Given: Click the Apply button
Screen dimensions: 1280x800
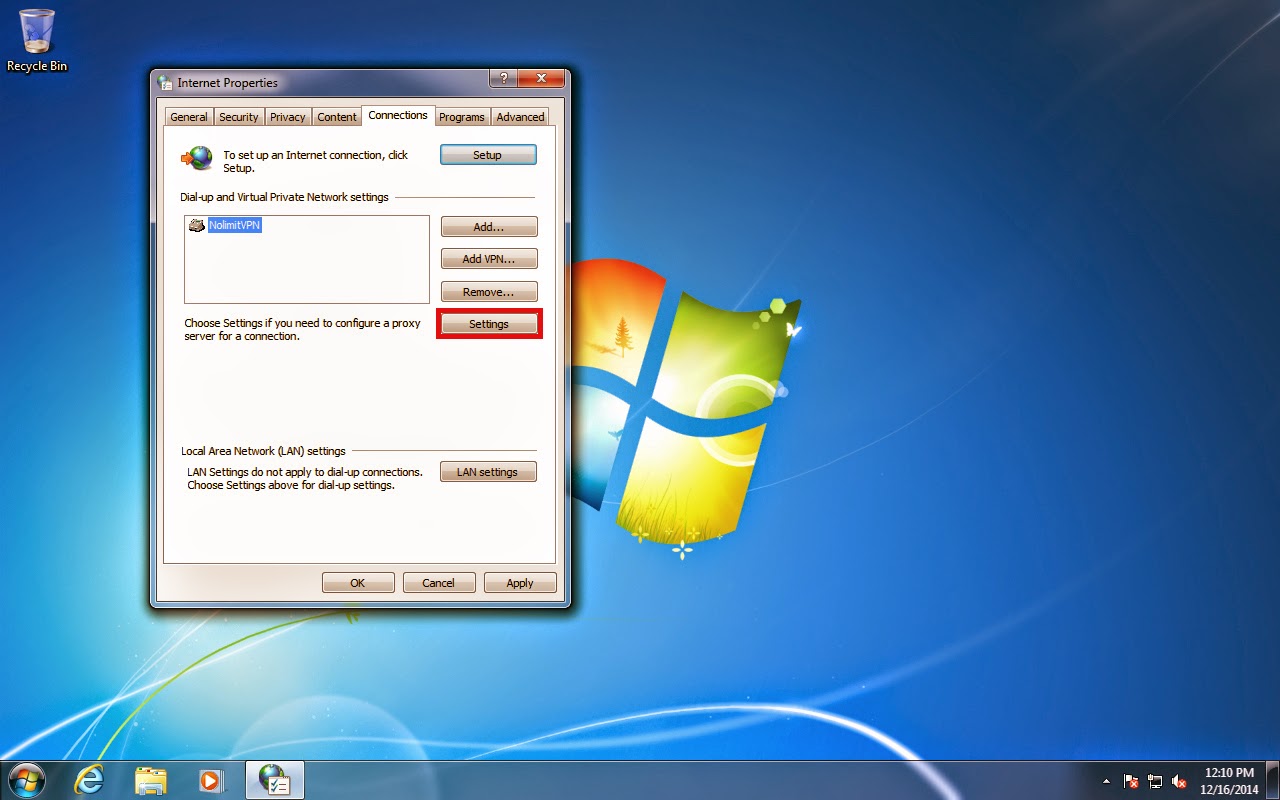Looking at the screenshot, I should click(520, 583).
